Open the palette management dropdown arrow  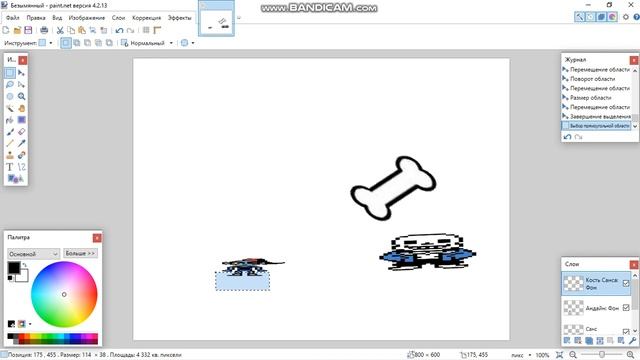coord(30,324)
